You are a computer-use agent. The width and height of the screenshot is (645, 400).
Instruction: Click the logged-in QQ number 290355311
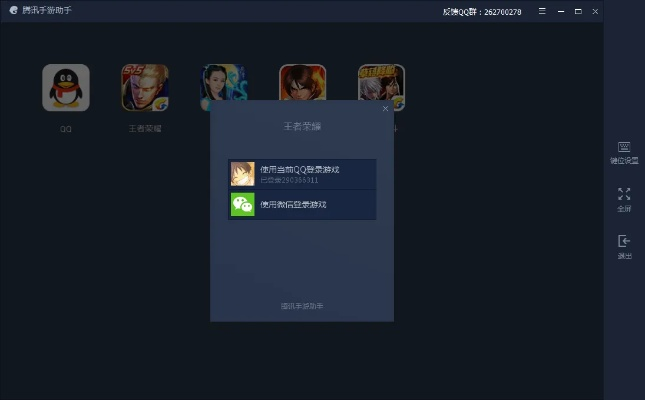pyautogui.click(x=298, y=180)
